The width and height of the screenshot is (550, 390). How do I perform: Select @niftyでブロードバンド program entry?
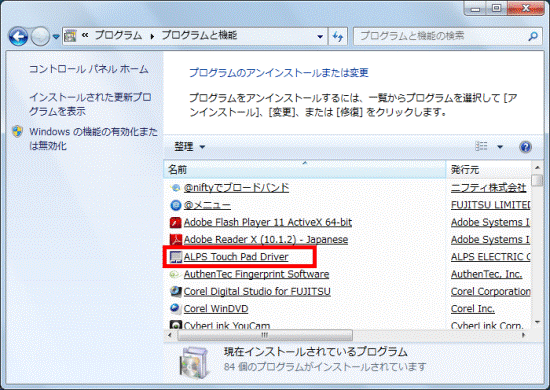(236, 188)
